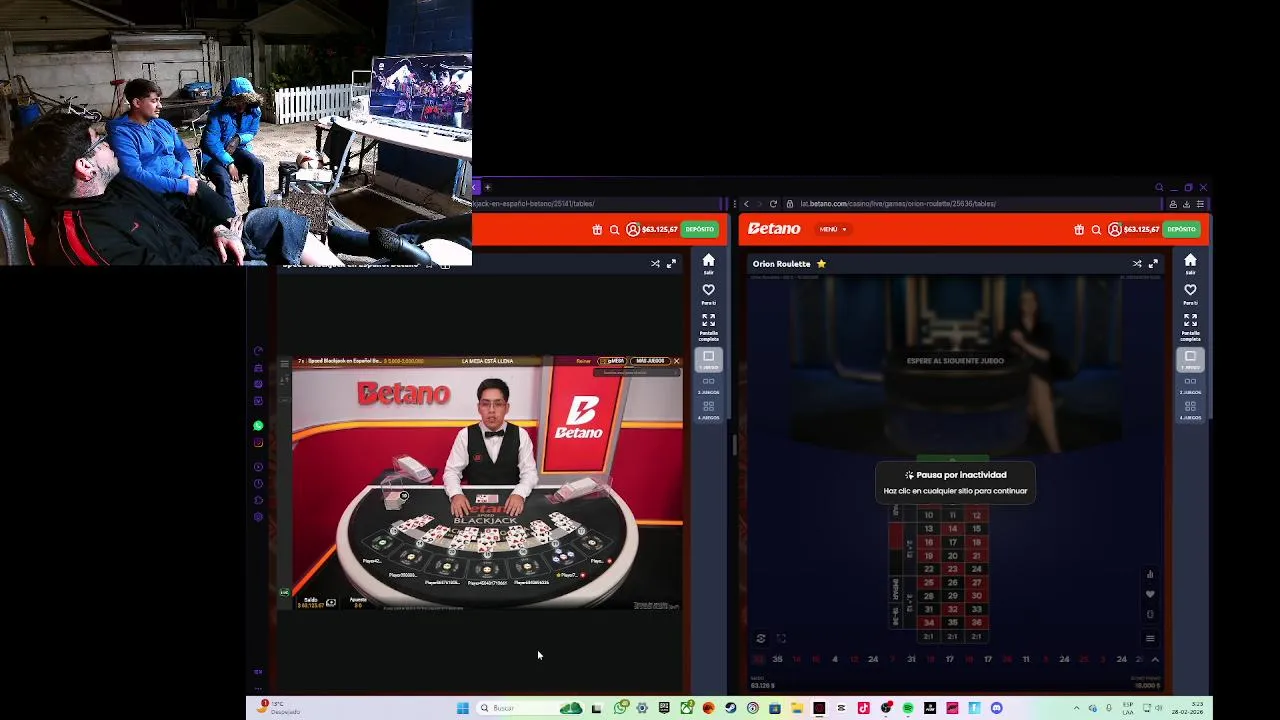Select 4 juegos layout in blackjack sidebar

(x=708, y=410)
